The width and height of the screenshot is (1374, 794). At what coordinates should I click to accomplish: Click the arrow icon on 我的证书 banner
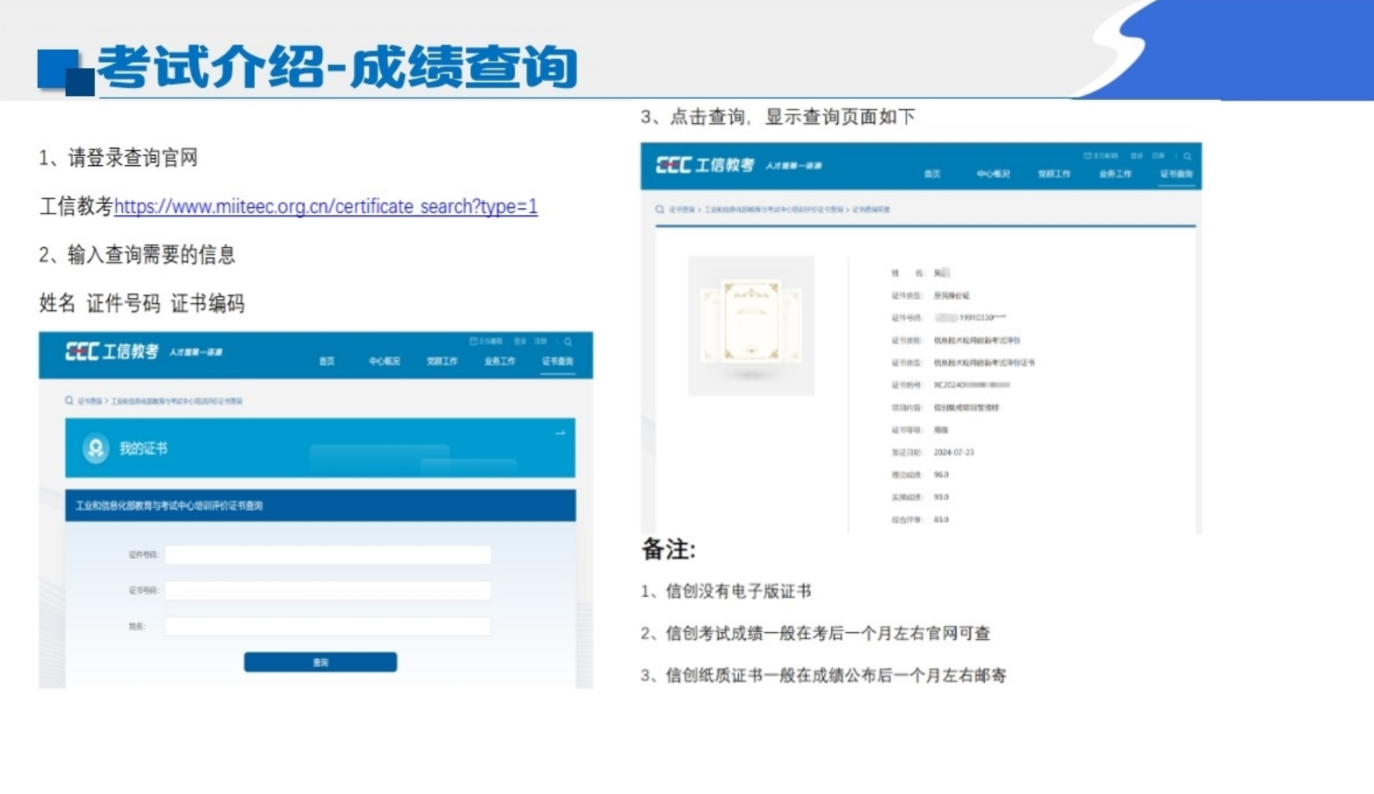point(560,433)
